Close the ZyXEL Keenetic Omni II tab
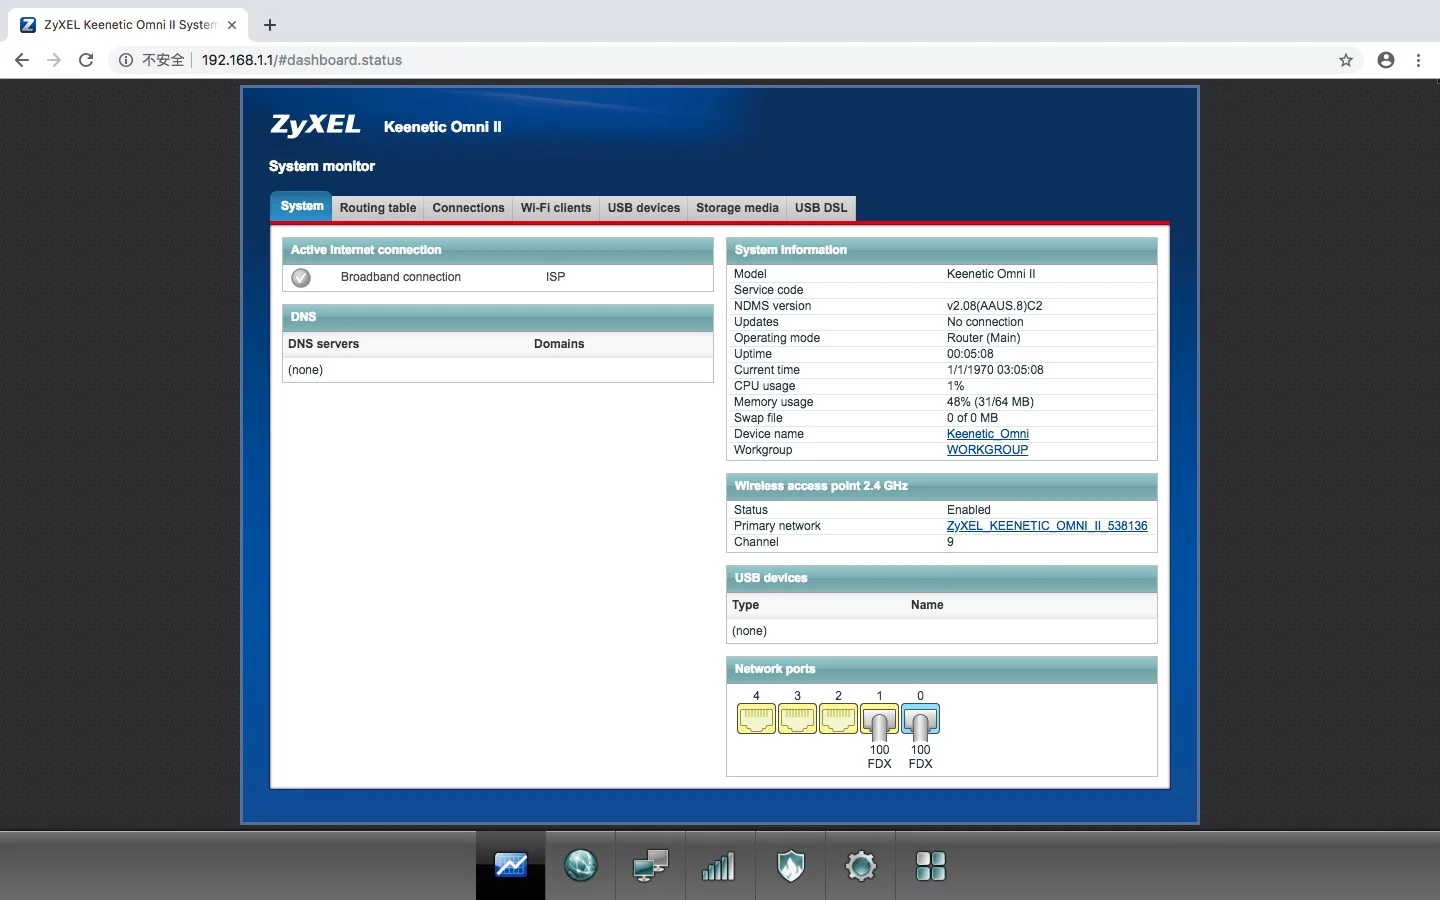Viewport: 1440px width, 900px height. coord(232,25)
